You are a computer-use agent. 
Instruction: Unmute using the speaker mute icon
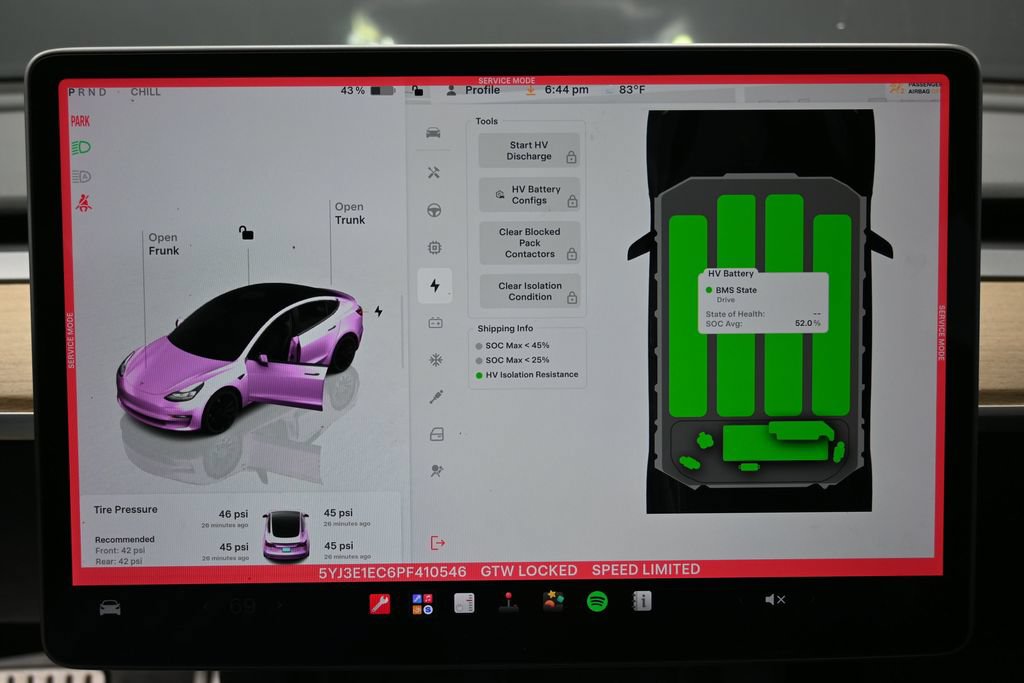[775, 599]
